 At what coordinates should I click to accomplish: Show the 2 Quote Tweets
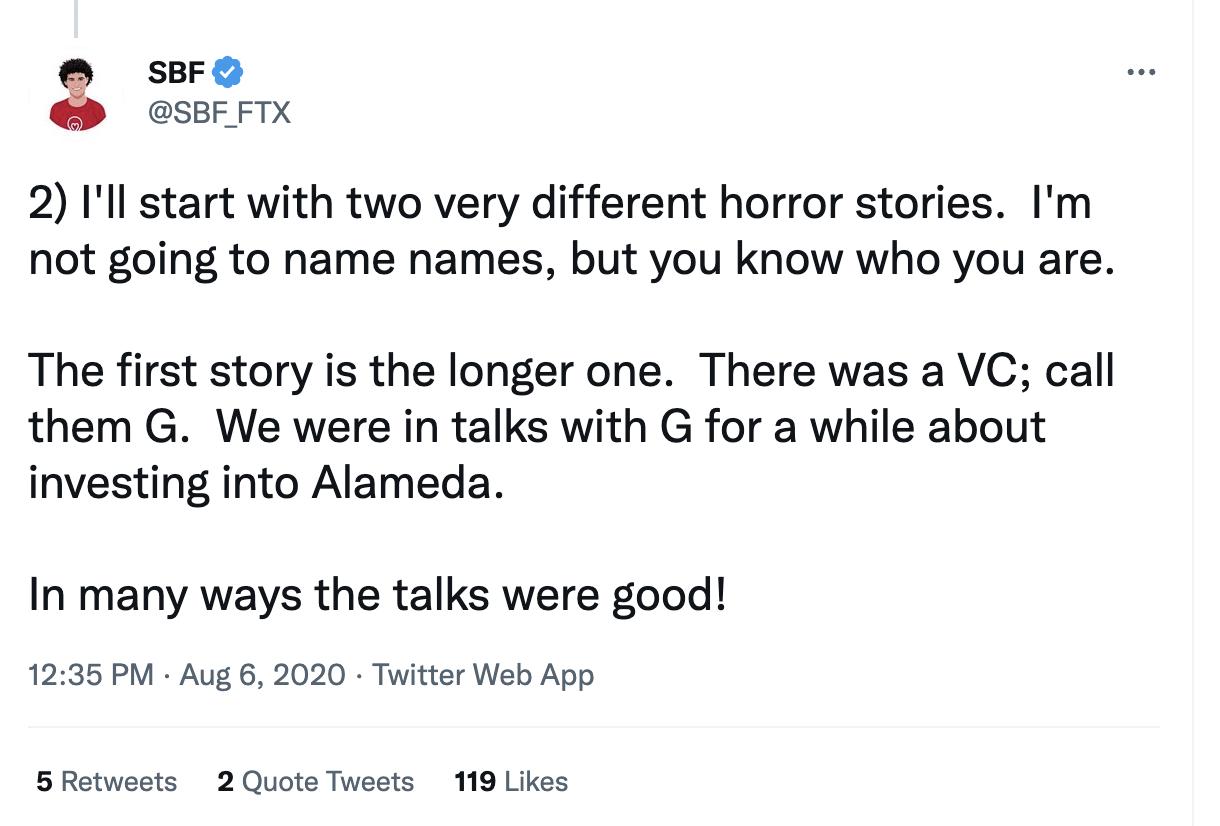315,781
